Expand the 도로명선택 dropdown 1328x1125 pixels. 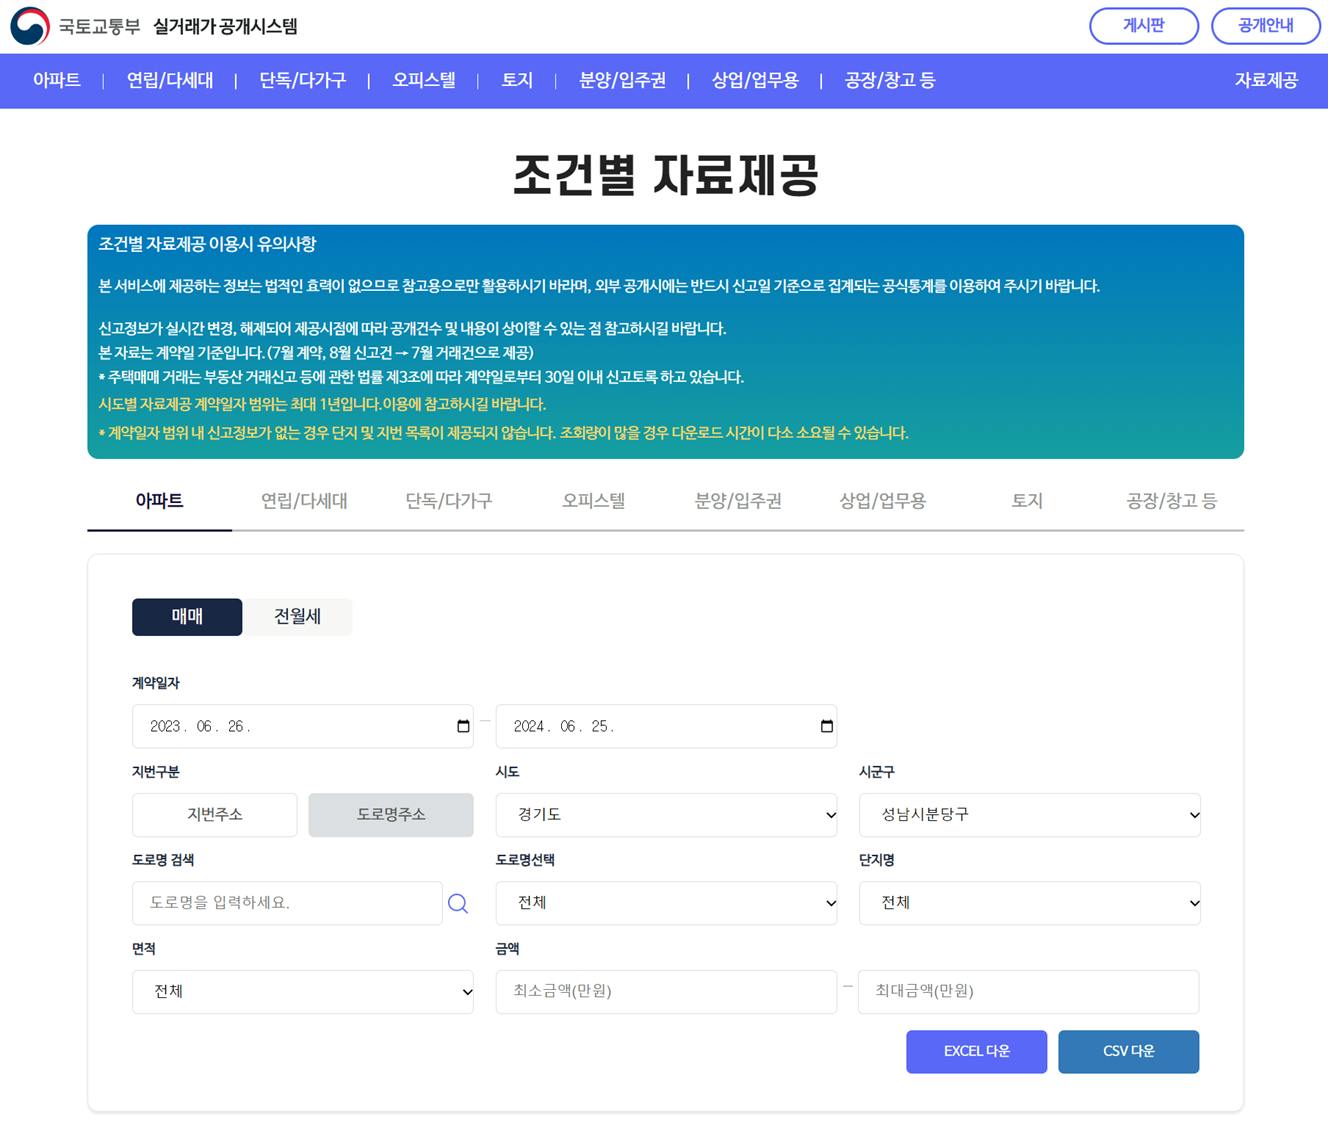click(x=666, y=903)
